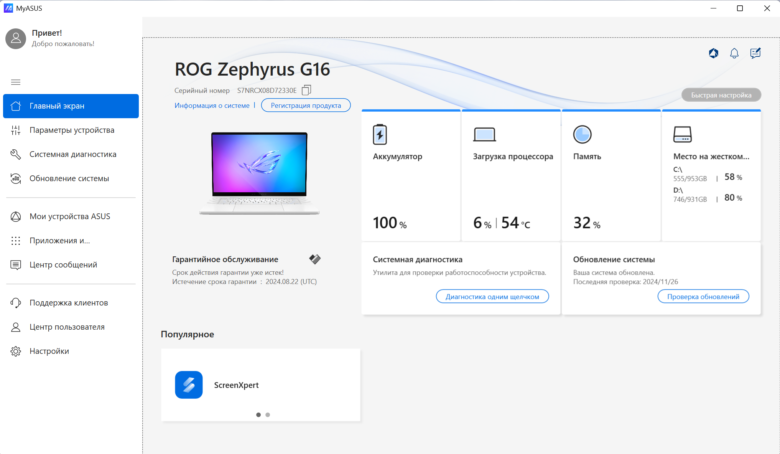Click Диагностика одним щелчком button
This screenshot has height=454, width=780.
click(492, 296)
